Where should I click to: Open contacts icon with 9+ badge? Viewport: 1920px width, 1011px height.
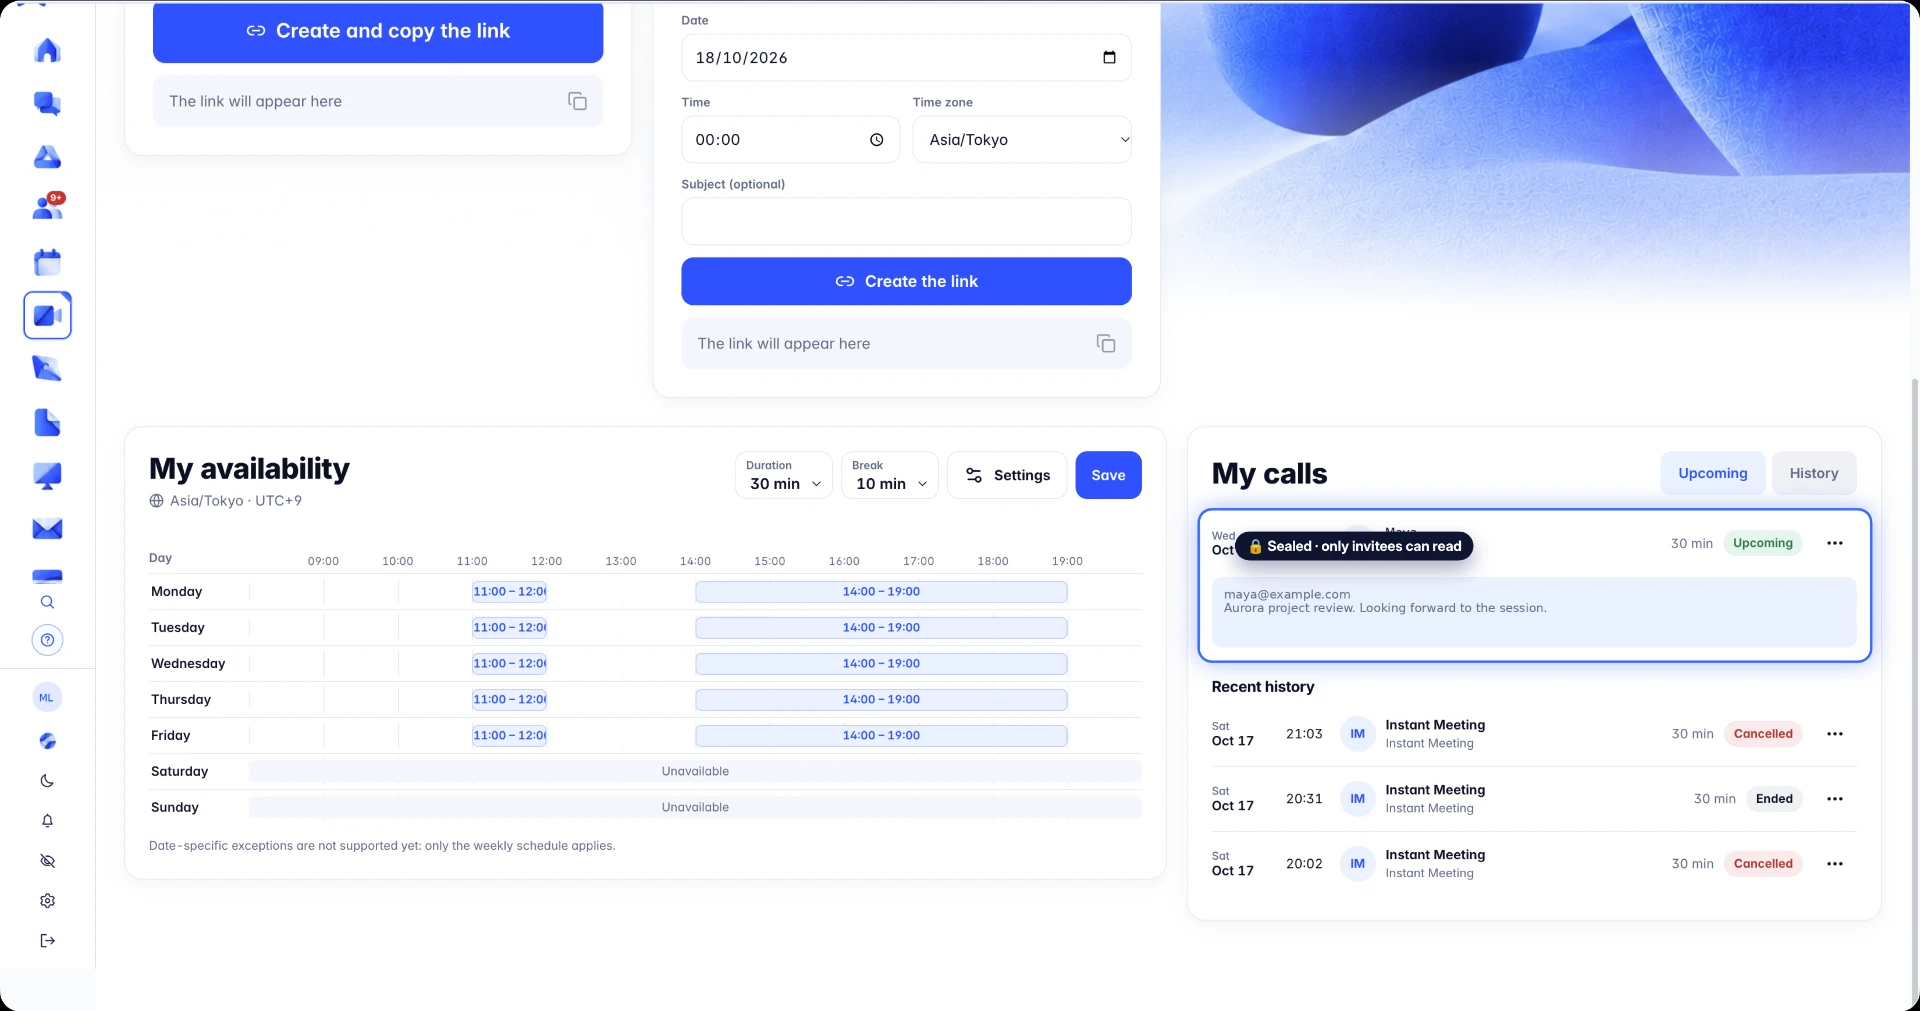click(x=47, y=207)
